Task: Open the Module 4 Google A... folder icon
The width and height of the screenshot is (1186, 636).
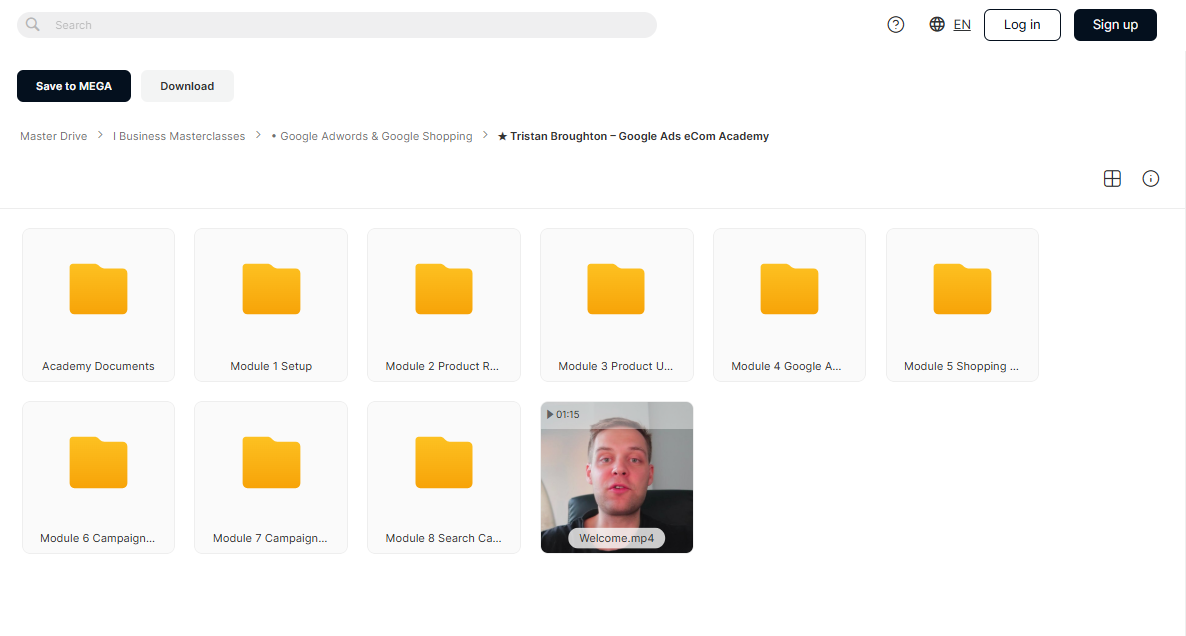Action: click(x=789, y=289)
